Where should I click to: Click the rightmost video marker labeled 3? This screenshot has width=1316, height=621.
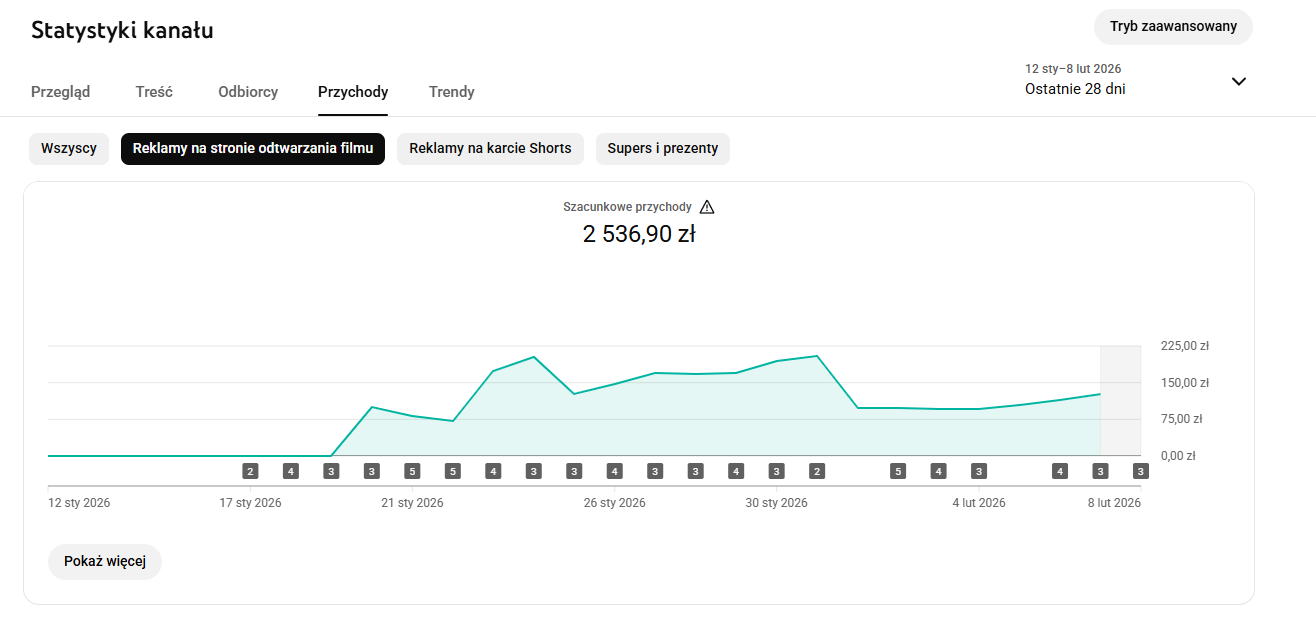click(x=1140, y=471)
